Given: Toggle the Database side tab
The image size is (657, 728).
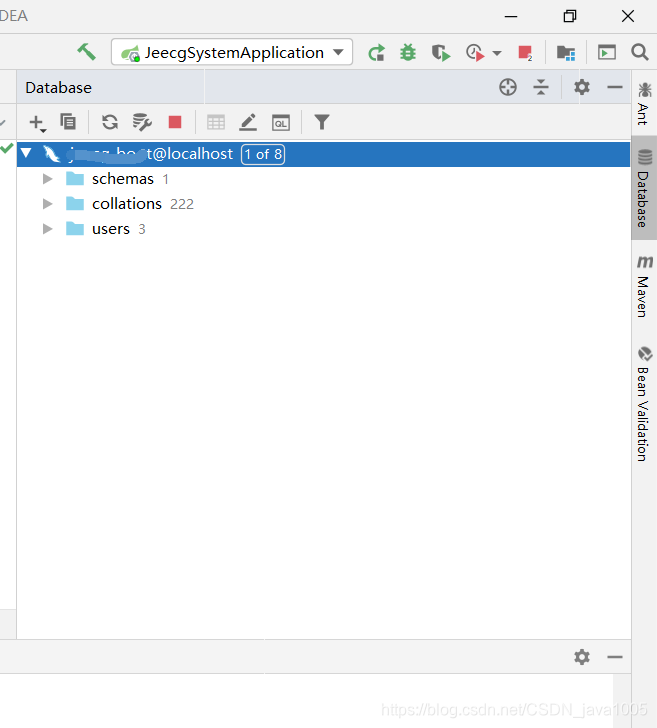Looking at the screenshot, I should click(644, 188).
